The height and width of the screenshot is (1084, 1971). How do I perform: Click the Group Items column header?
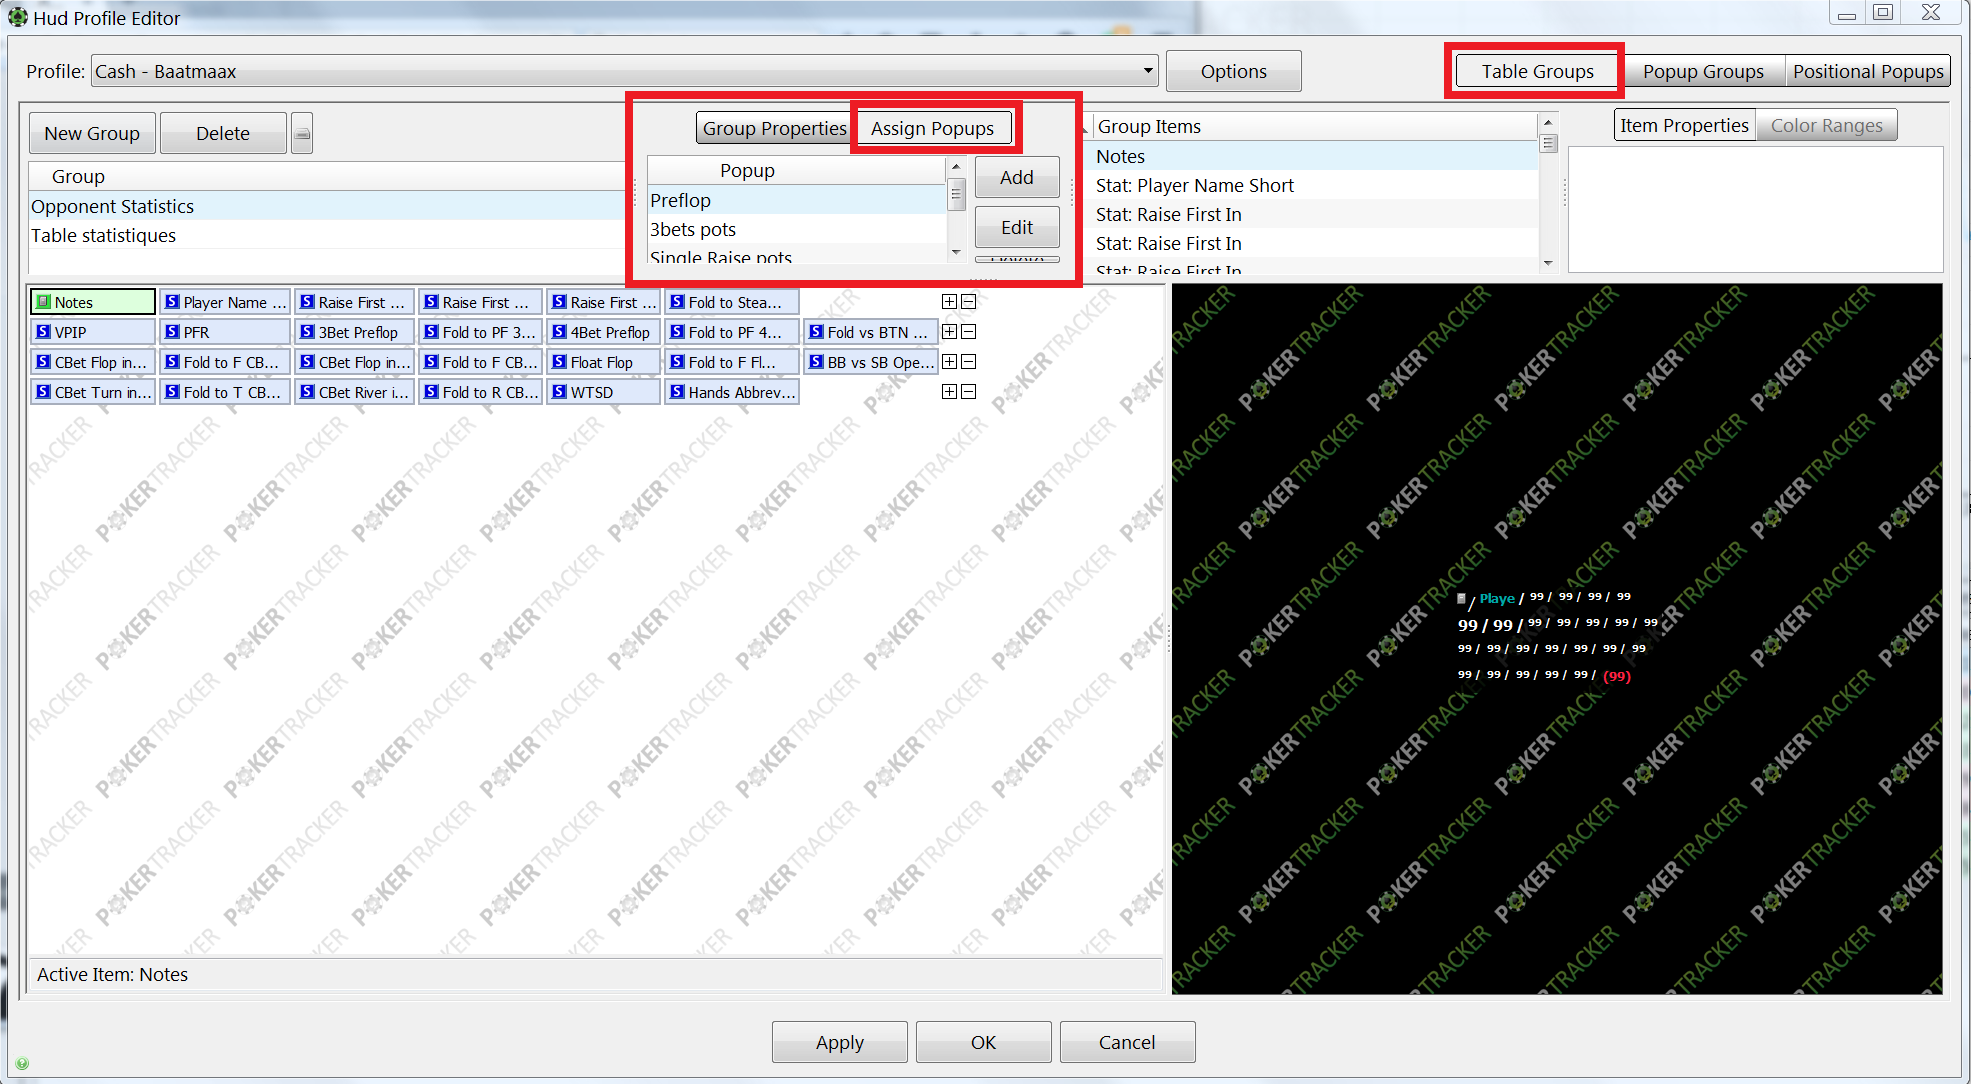coord(1314,126)
